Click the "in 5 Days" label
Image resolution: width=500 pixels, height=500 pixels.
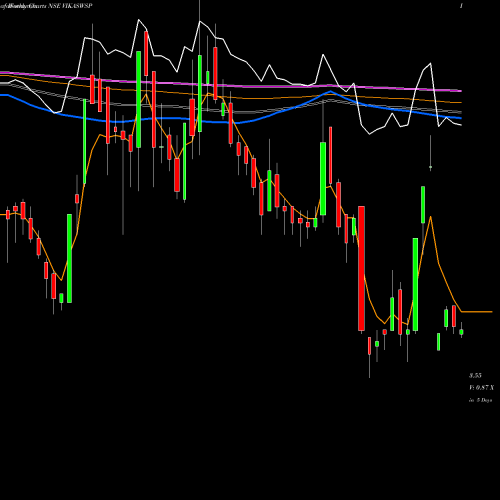[x=481, y=400]
